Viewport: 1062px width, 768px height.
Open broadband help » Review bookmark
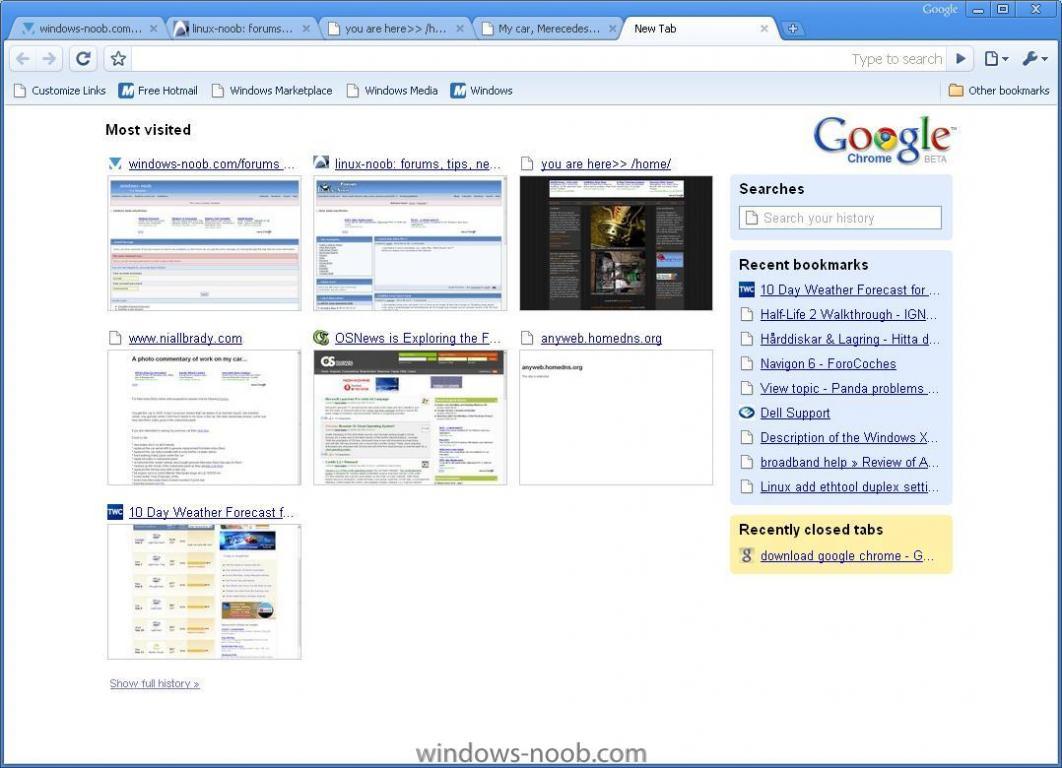[x=849, y=463]
